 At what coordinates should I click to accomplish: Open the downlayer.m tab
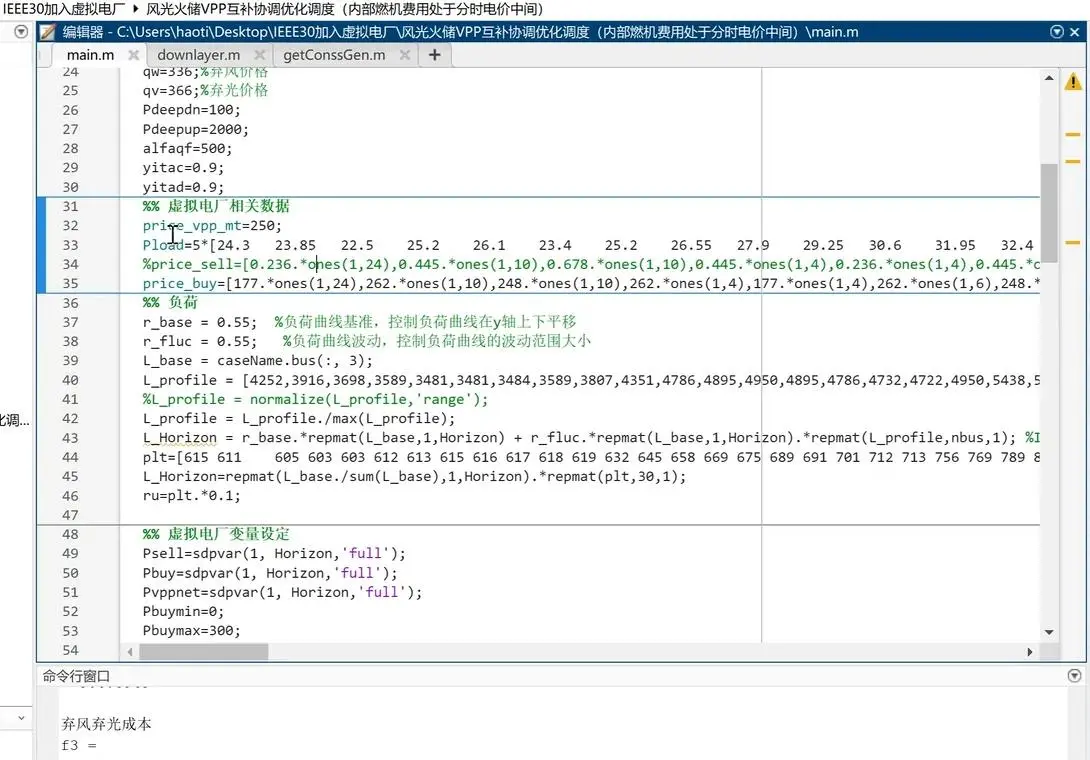point(199,55)
